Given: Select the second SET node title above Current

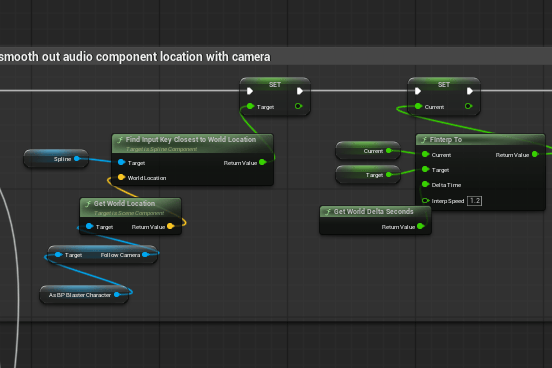Looking at the screenshot, I should point(444,85).
